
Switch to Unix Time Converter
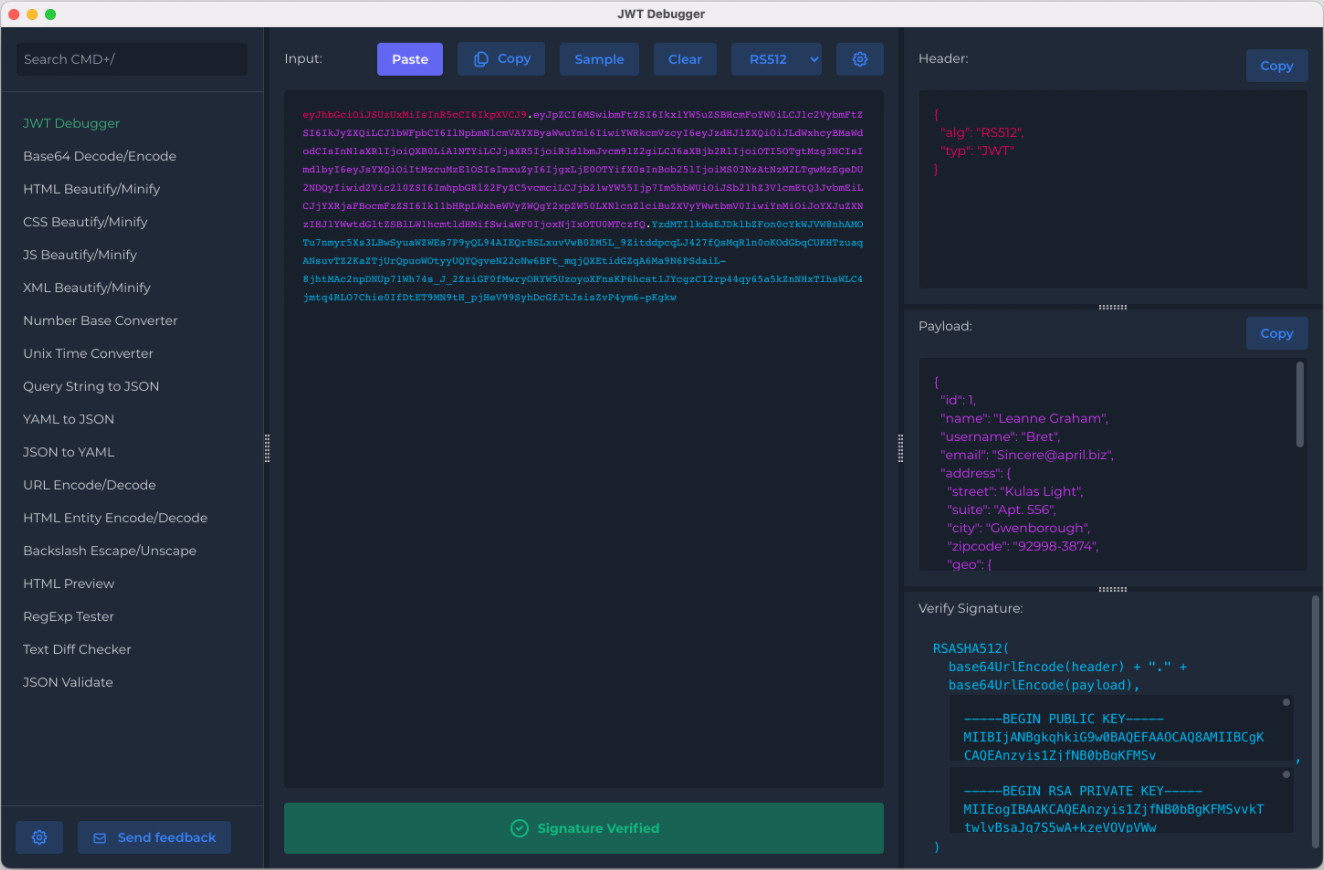pyautogui.click(x=89, y=353)
